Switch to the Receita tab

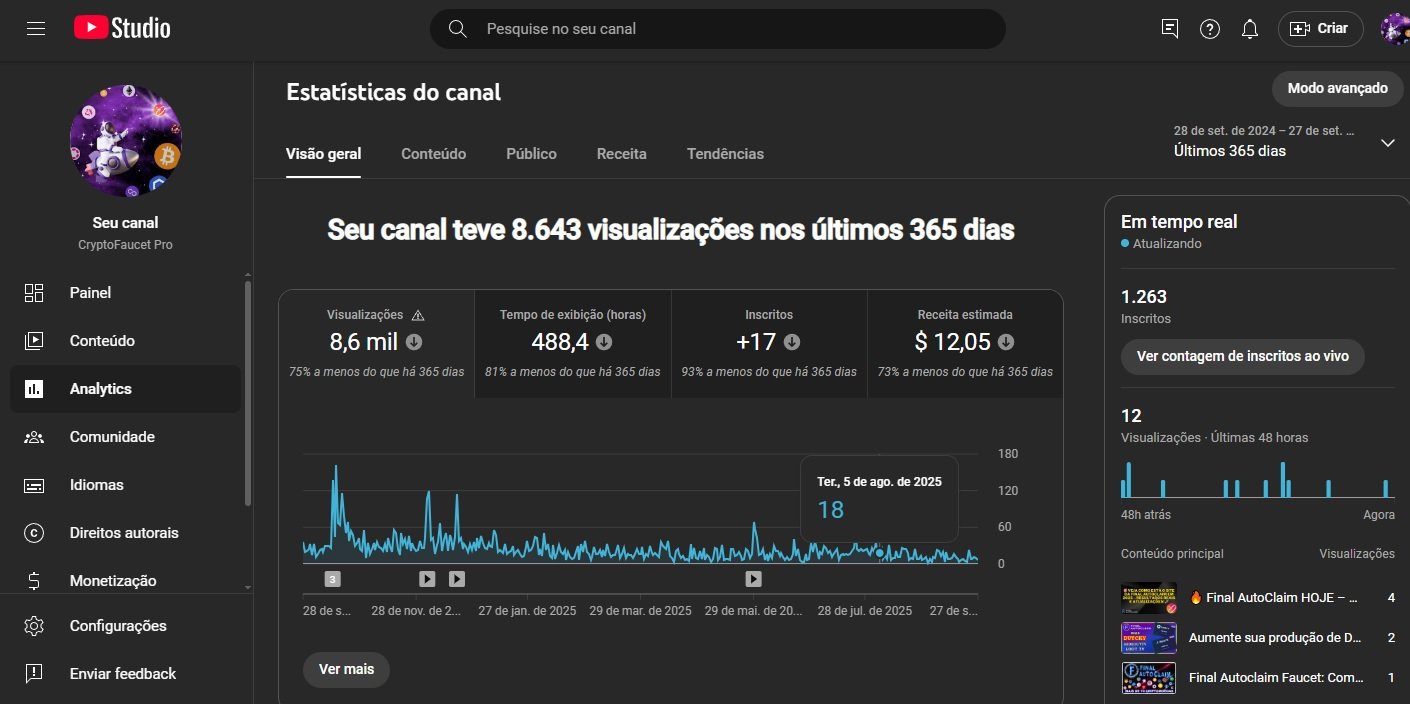[622, 154]
